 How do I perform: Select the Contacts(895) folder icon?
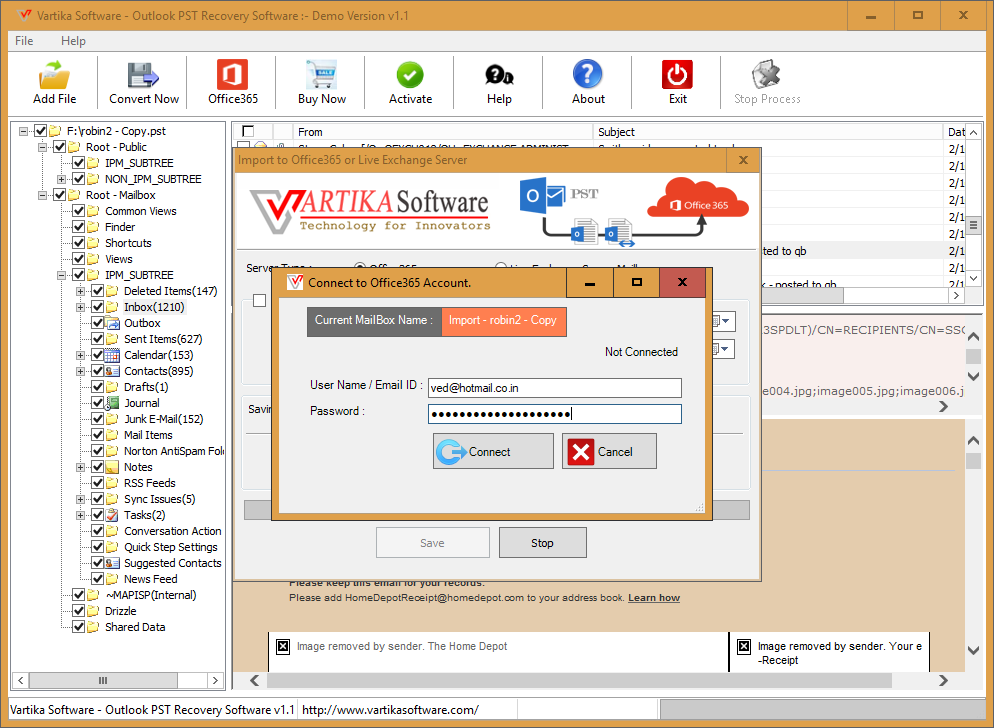112,371
